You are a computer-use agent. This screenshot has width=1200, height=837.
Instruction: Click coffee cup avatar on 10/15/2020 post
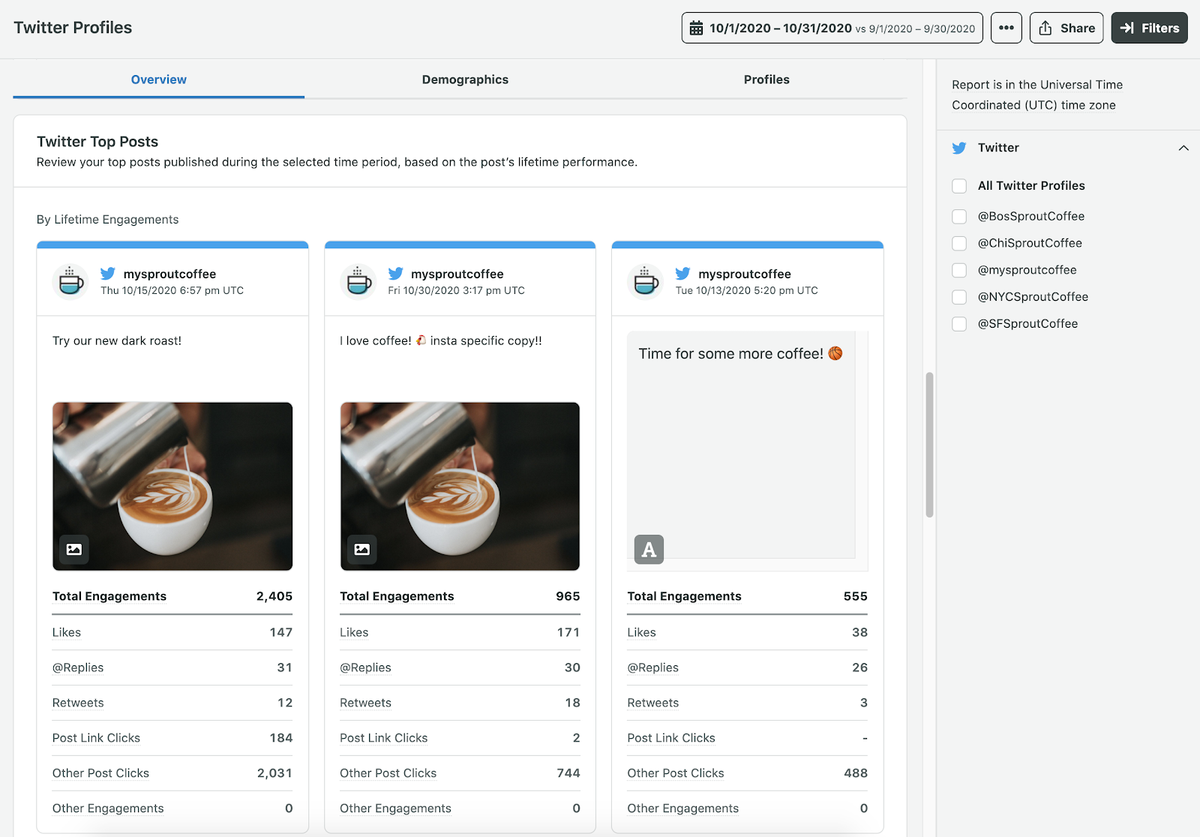coord(70,282)
